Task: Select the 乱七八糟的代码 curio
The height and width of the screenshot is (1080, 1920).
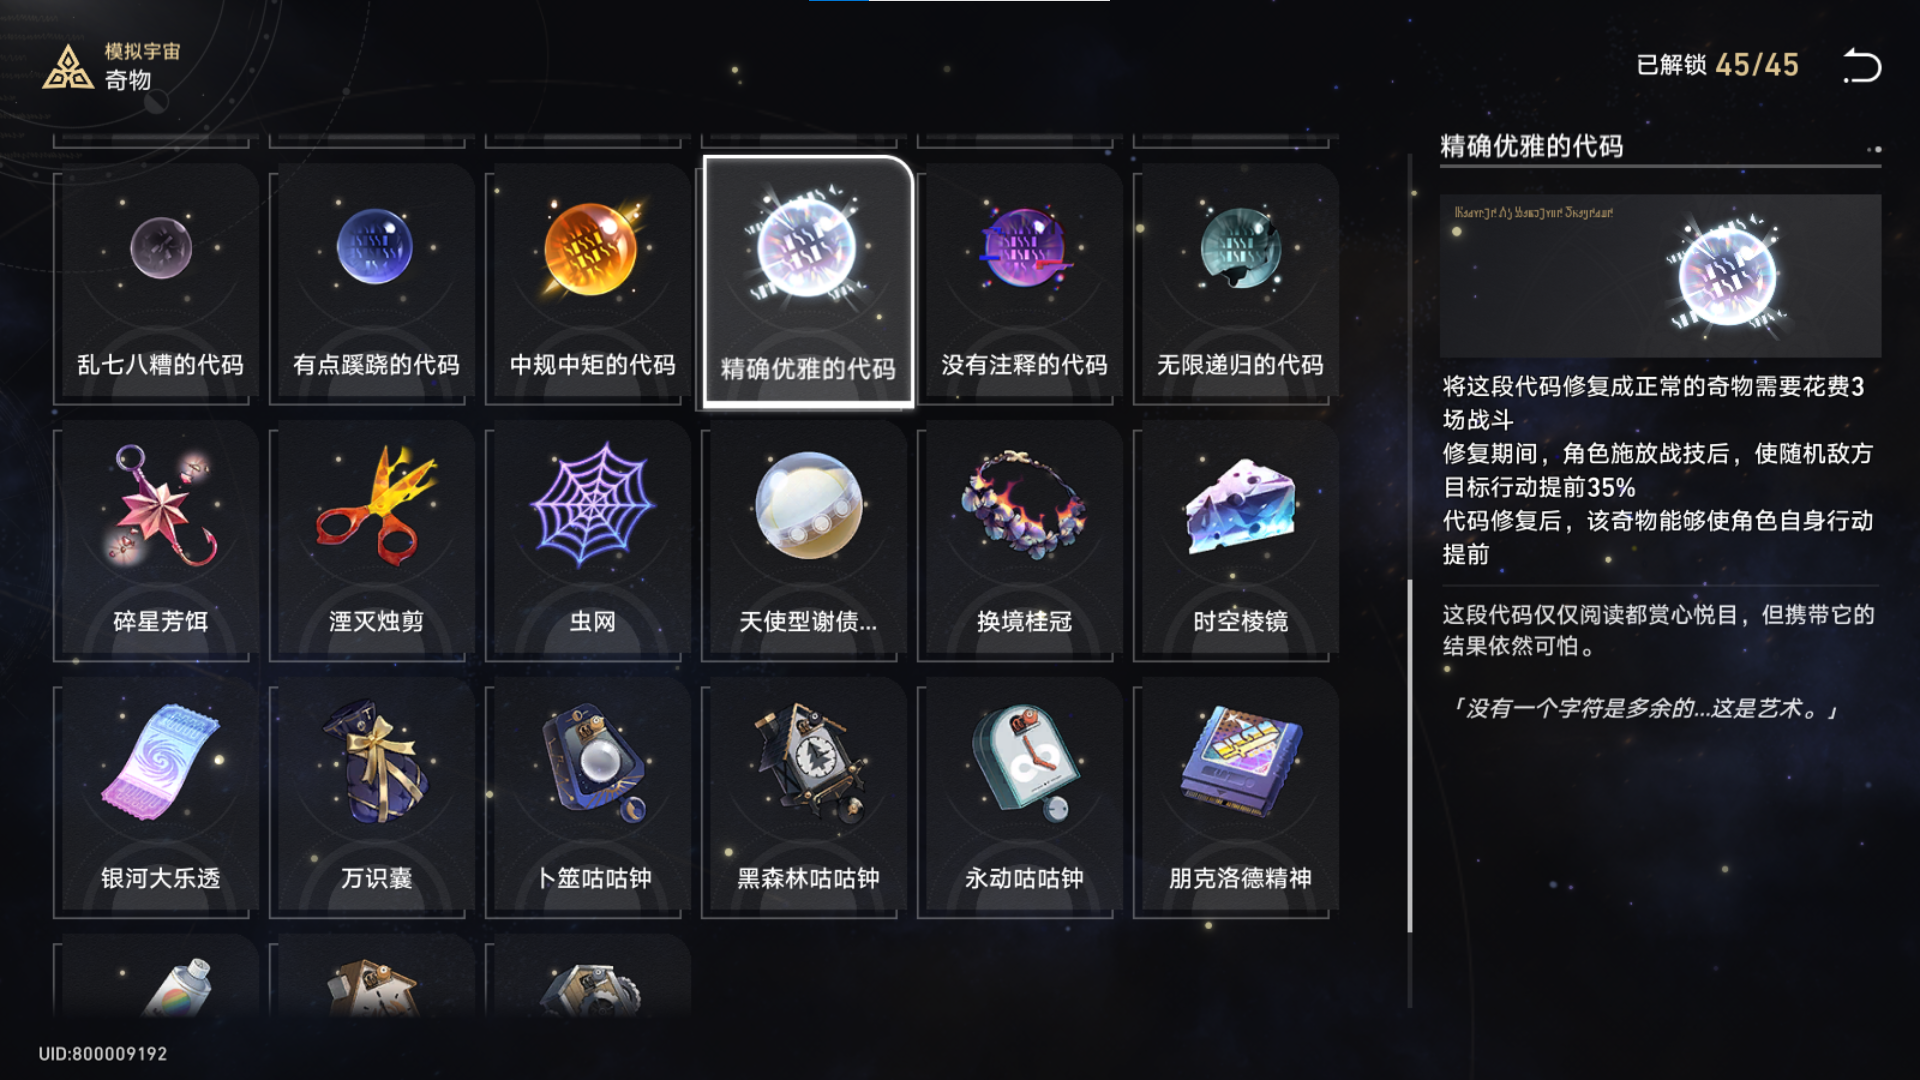Action: coord(160,283)
